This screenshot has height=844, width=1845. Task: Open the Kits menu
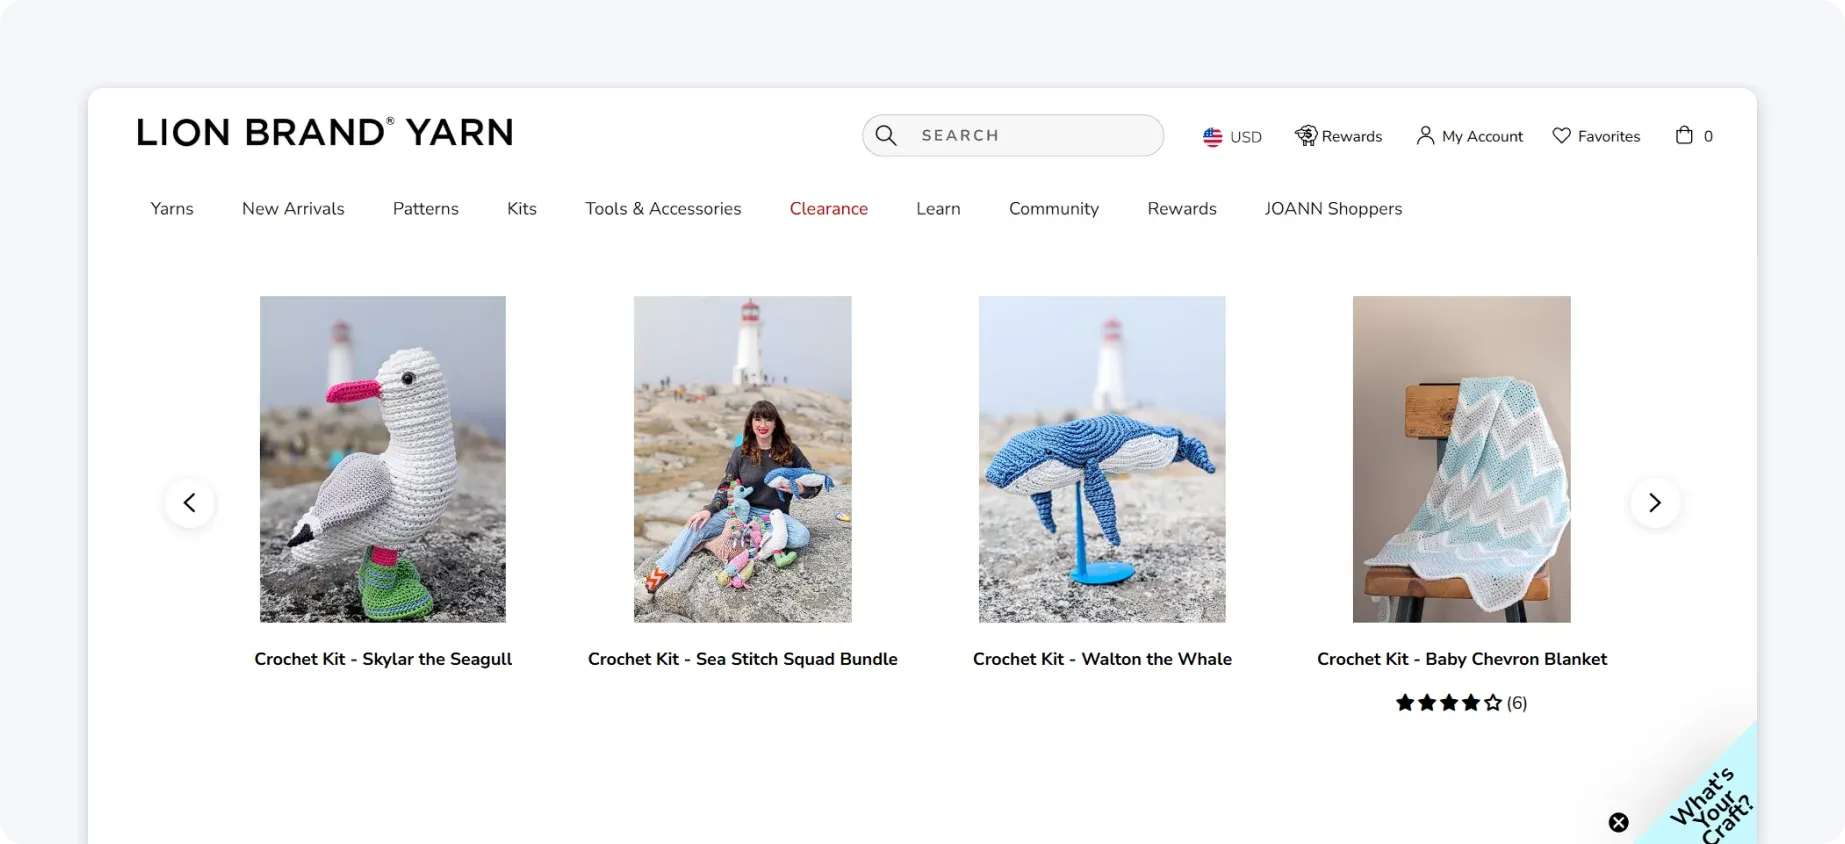[522, 208]
